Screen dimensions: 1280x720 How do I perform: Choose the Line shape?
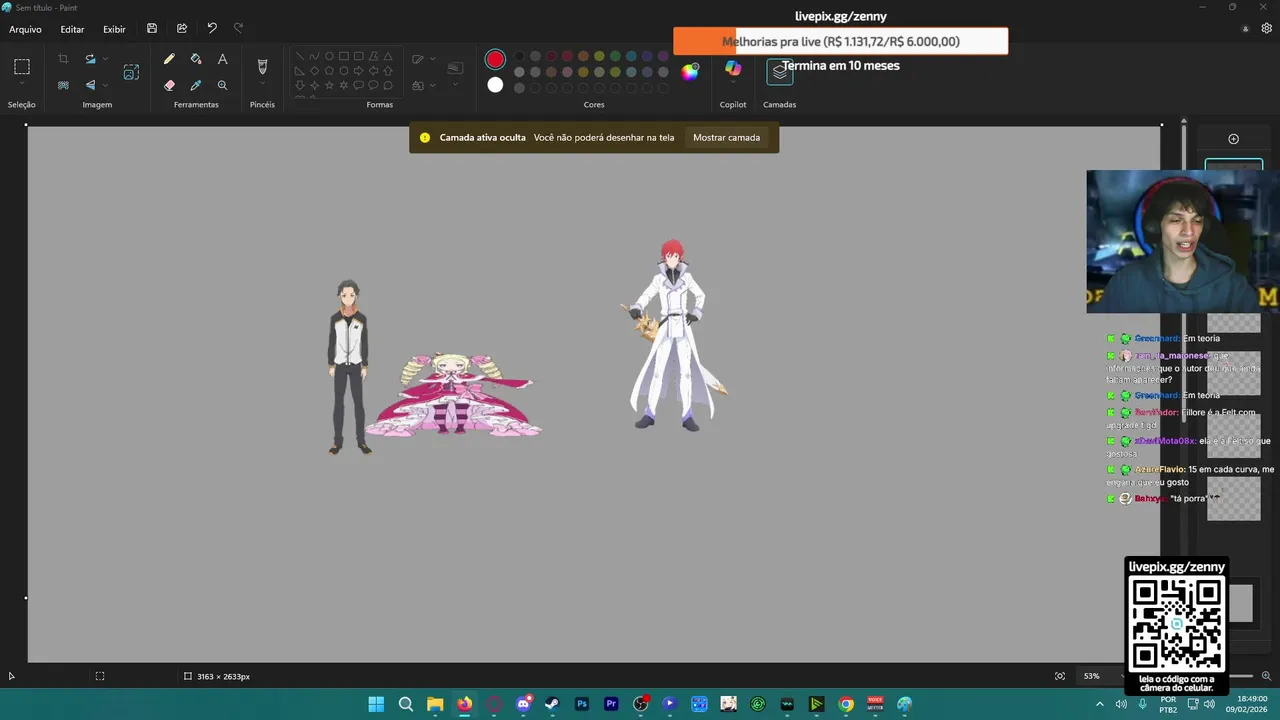pyautogui.click(x=300, y=56)
